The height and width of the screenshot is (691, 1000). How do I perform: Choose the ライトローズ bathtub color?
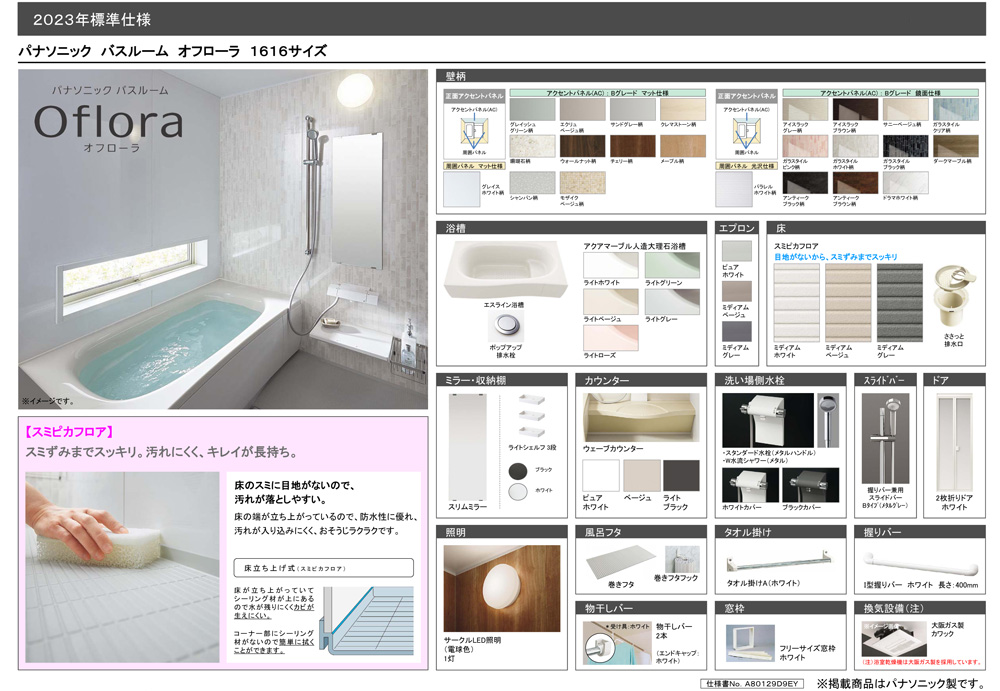click(x=611, y=338)
